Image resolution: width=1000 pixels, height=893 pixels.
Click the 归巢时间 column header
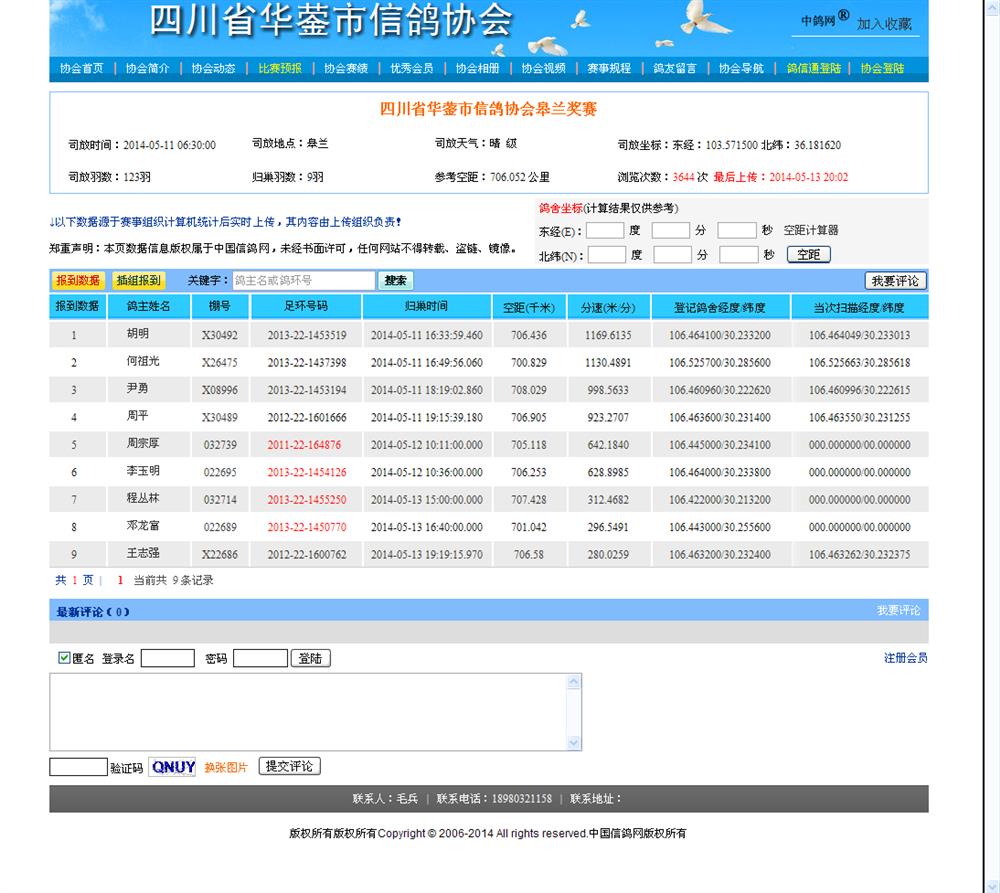click(427, 306)
